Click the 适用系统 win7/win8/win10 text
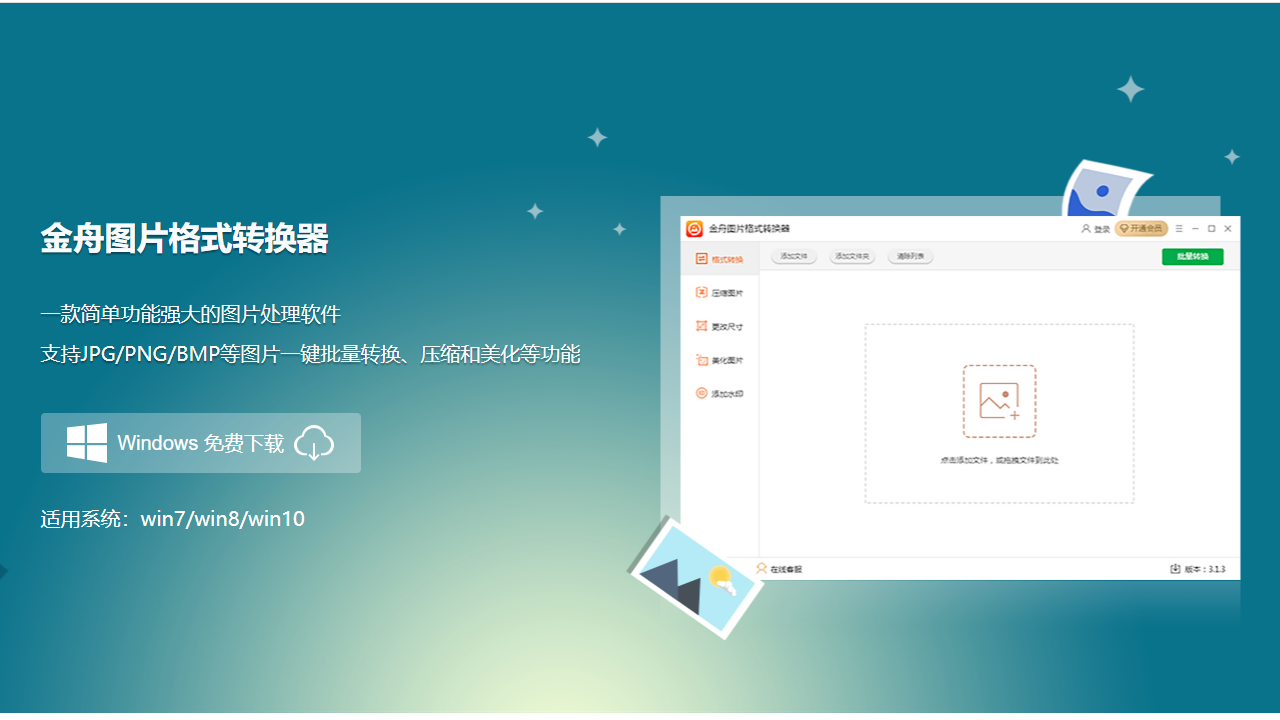The width and height of the screenshot is (1280, 720). point(173,519)
